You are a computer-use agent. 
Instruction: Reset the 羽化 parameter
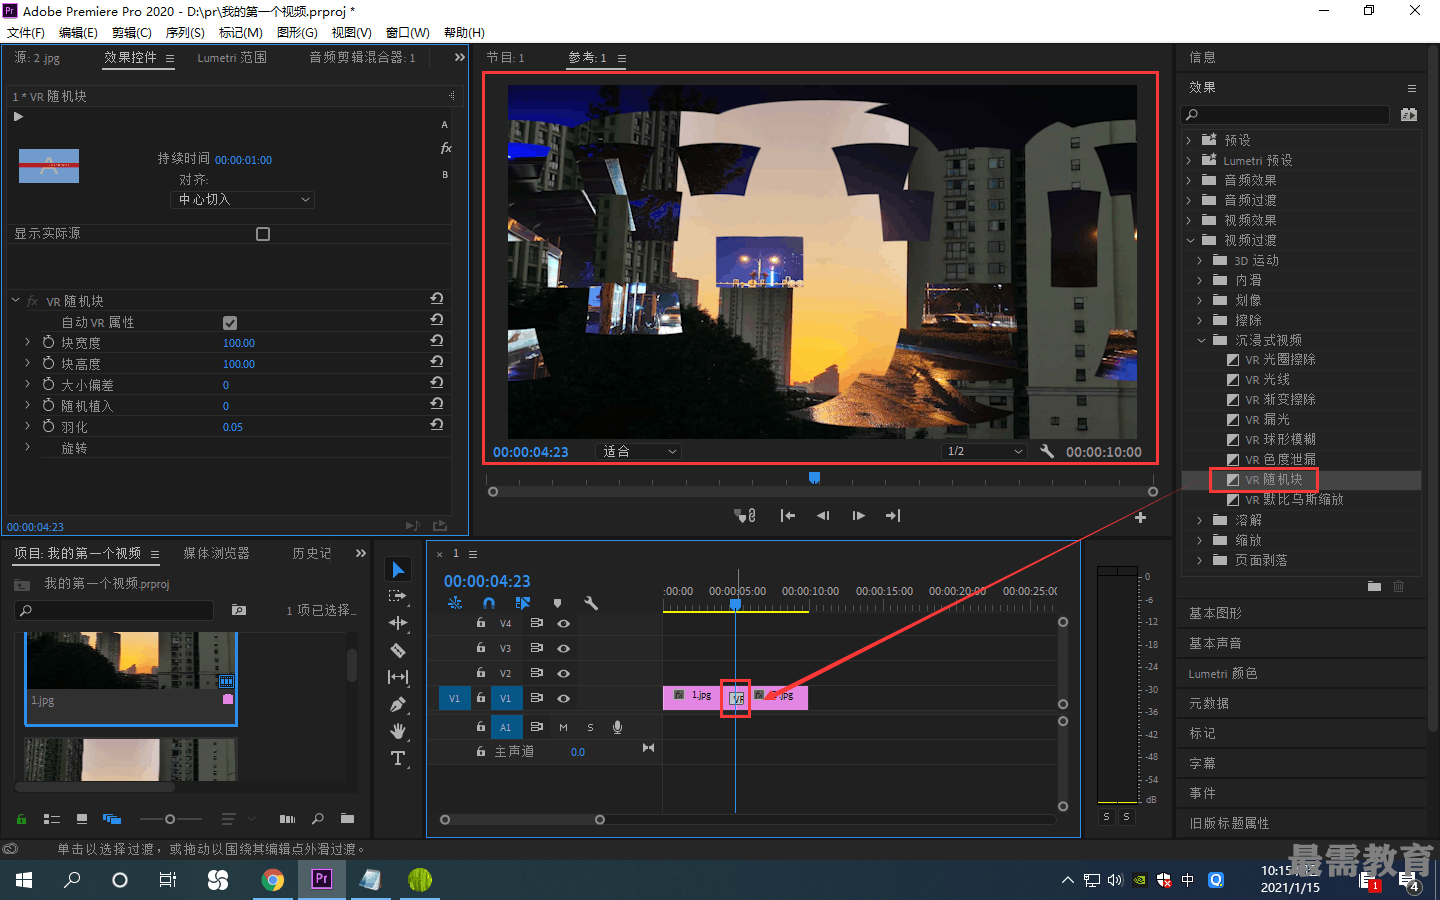pyautogui.click(x=437, y=425)
